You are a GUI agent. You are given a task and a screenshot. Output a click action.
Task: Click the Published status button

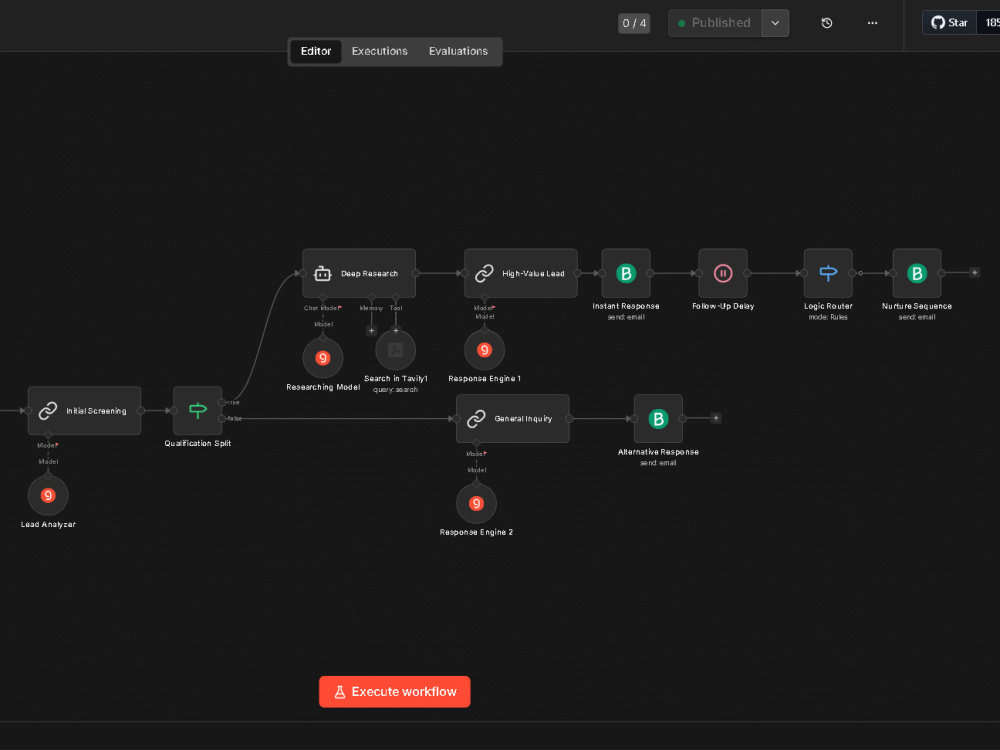714,23
